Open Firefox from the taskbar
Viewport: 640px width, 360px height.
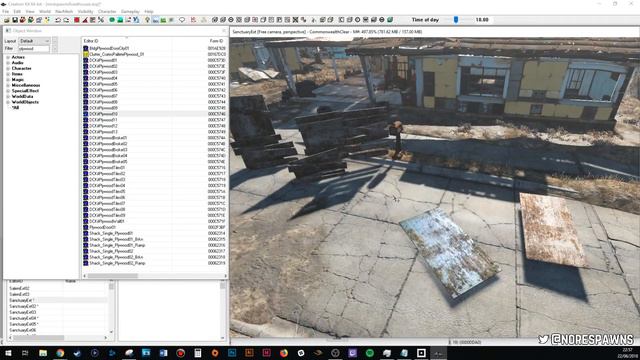pos(284,353)
